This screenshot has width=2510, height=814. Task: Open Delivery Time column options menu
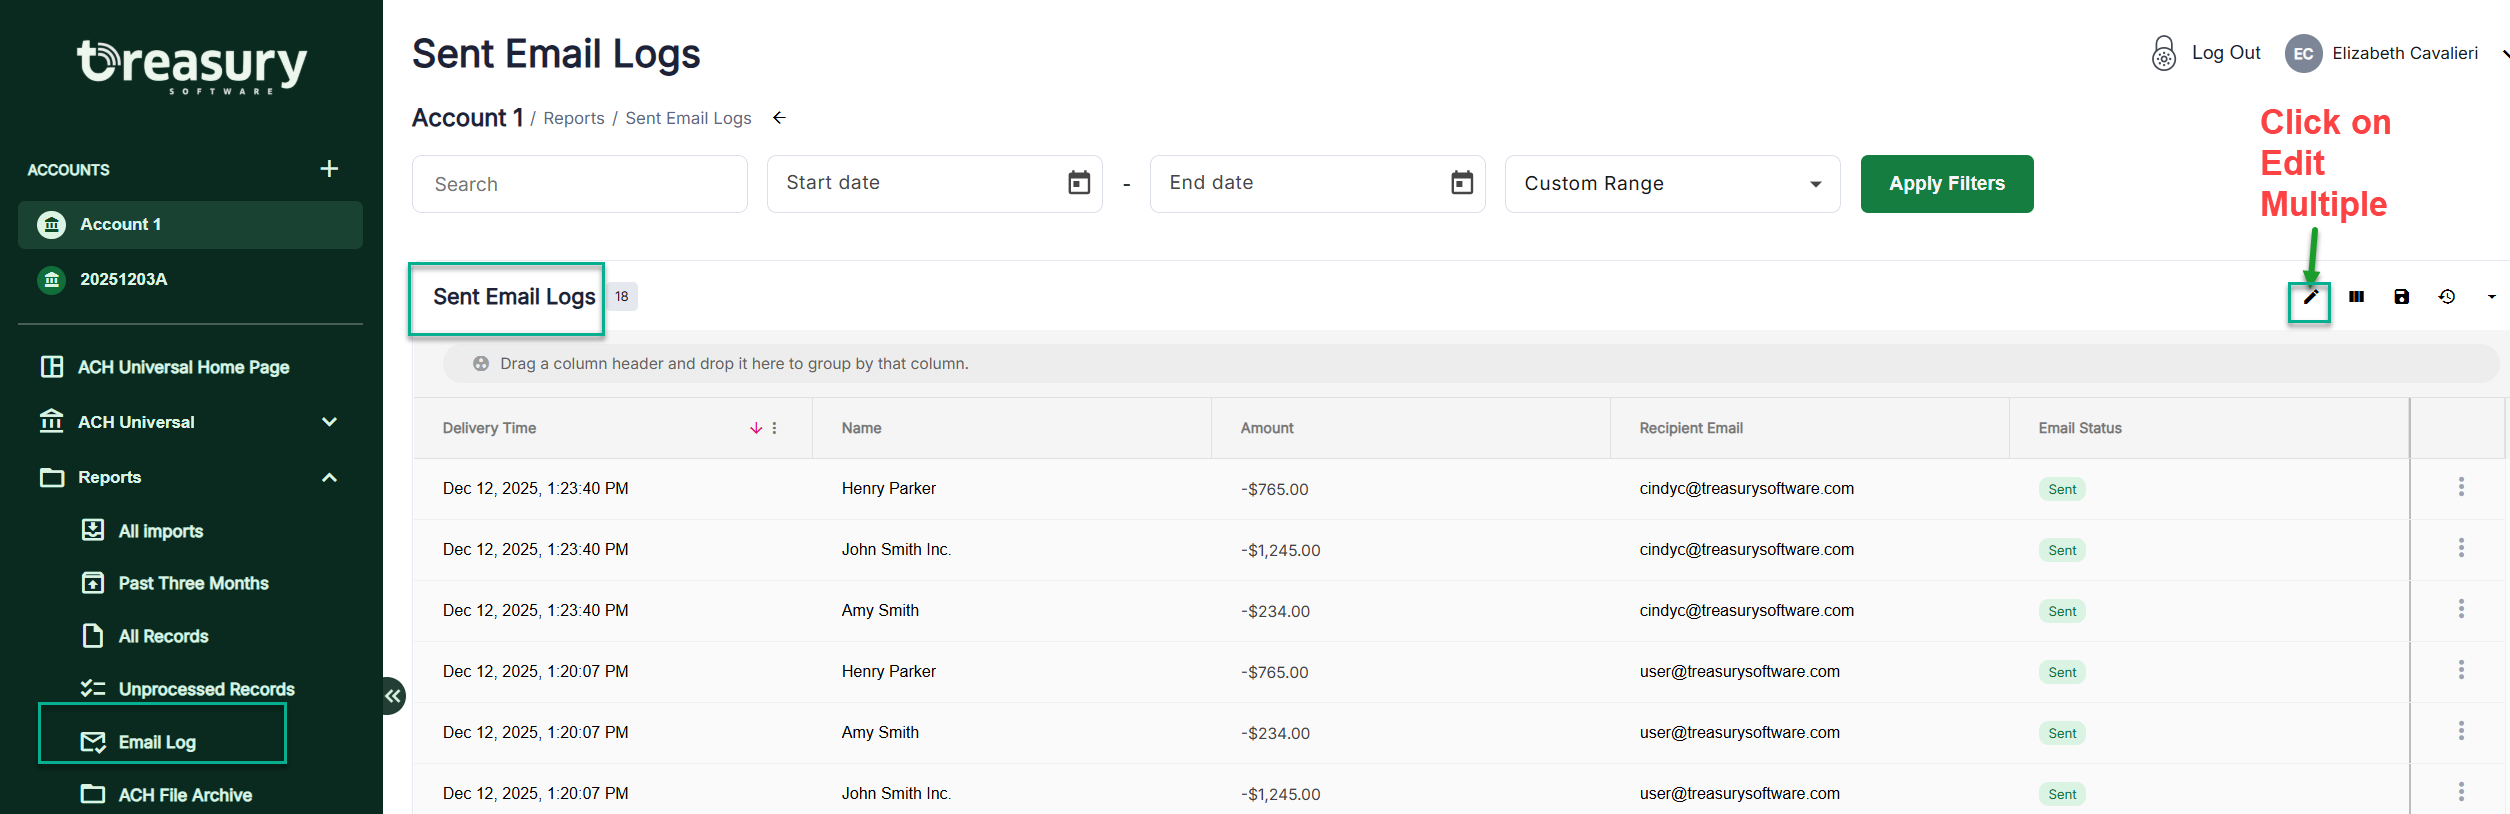point(775,428)
